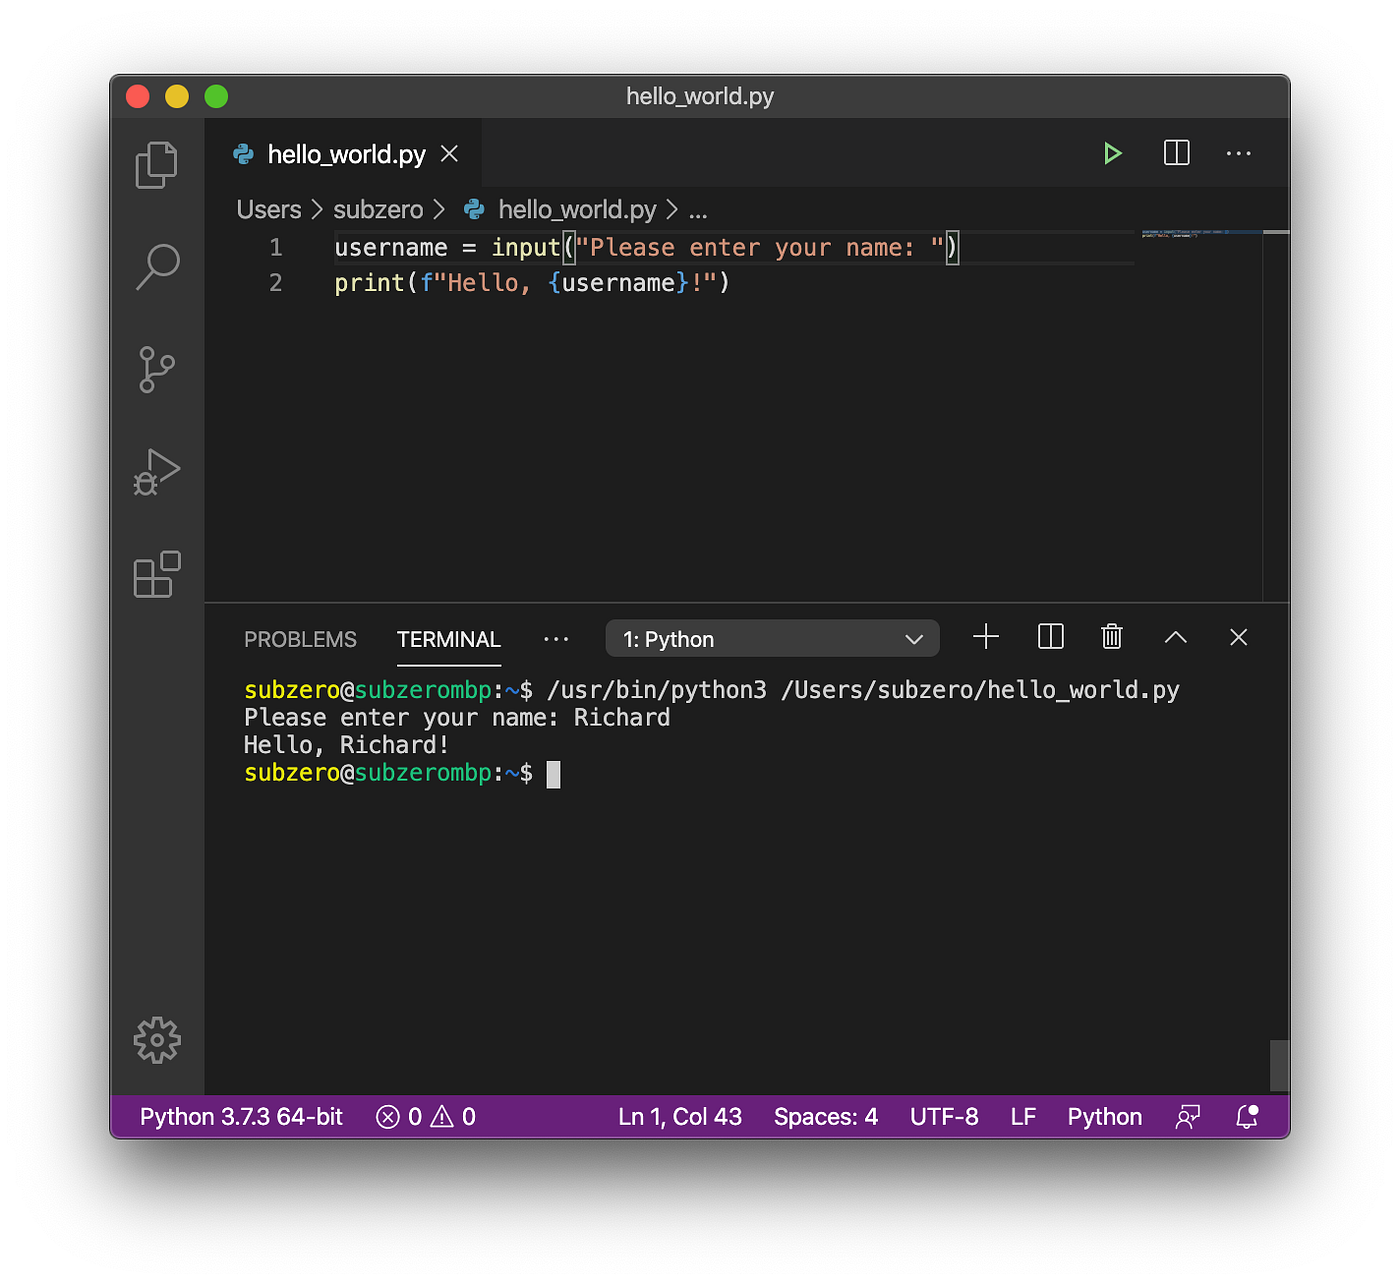Change file encoding via UTF-8
Screen dimensions: 1400x1284
click(x=944, y=1117)
